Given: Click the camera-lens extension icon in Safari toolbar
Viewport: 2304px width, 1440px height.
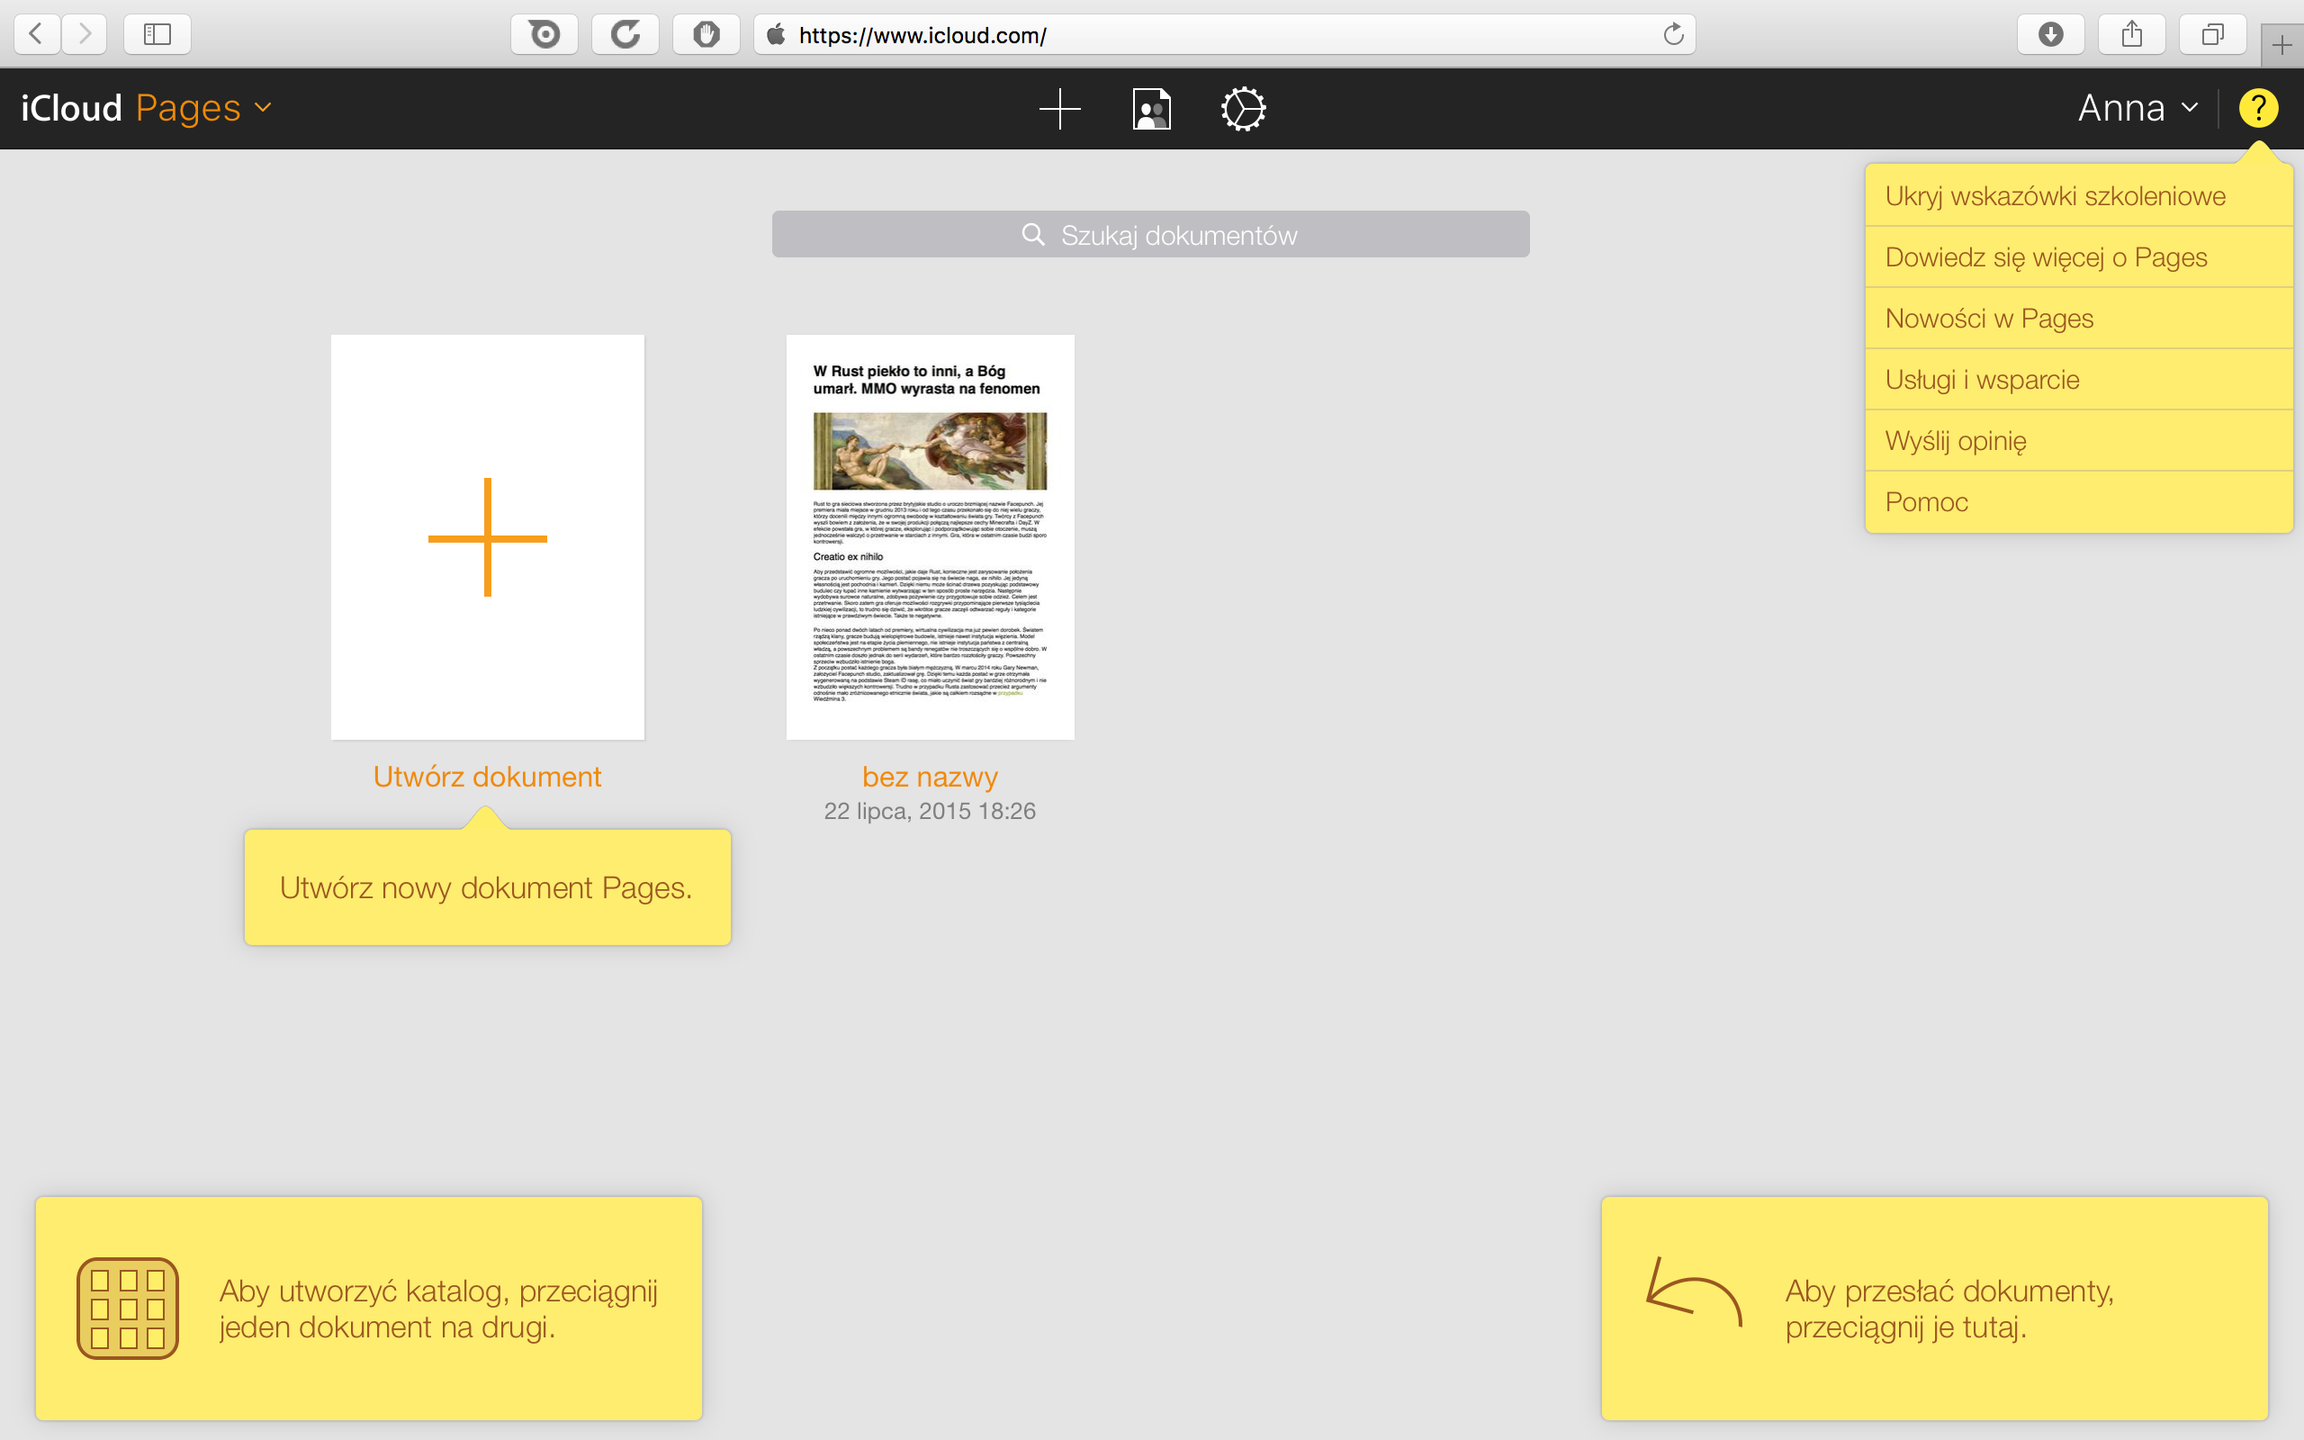Looking at the screenshot, I should [x=545, y=34].
